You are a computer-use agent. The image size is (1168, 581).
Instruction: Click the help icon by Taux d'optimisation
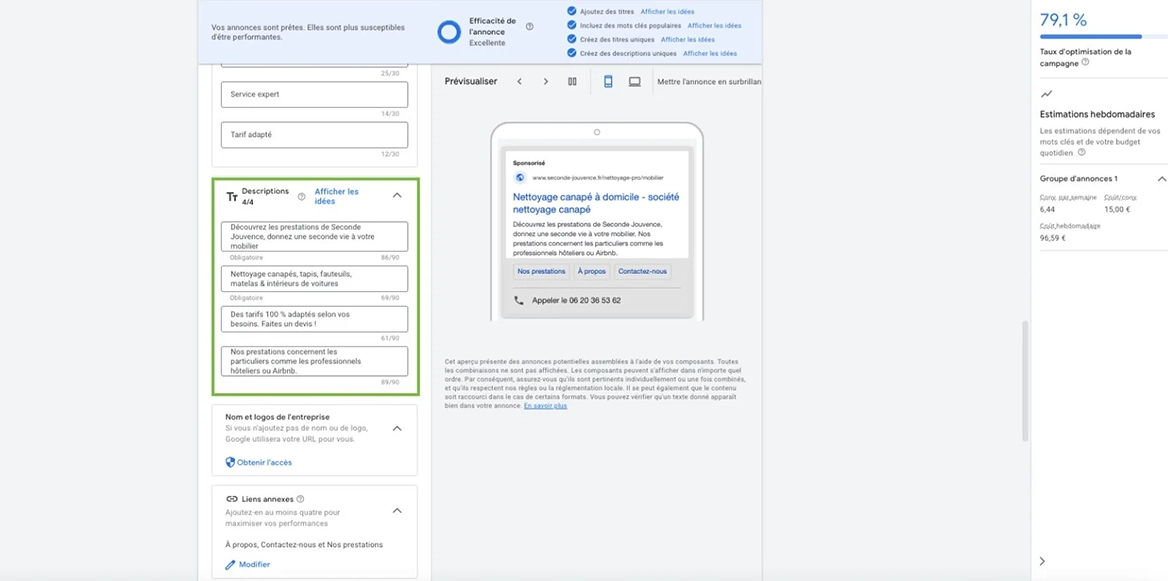coord(1085,63)
